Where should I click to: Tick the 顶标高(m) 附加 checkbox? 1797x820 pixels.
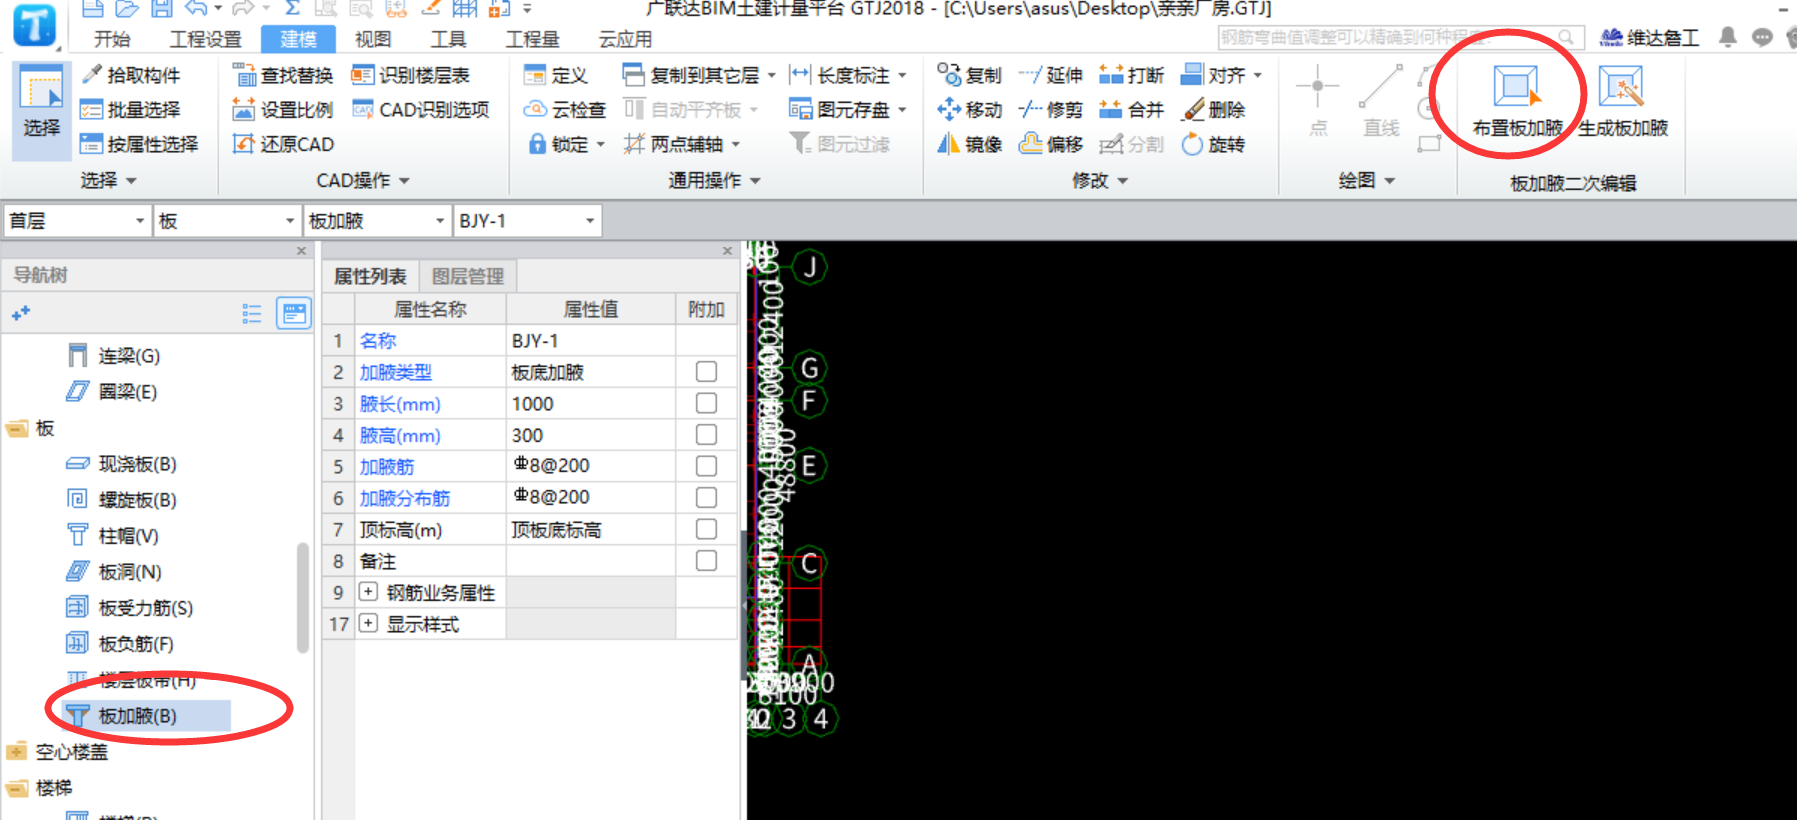coord(706,529)
